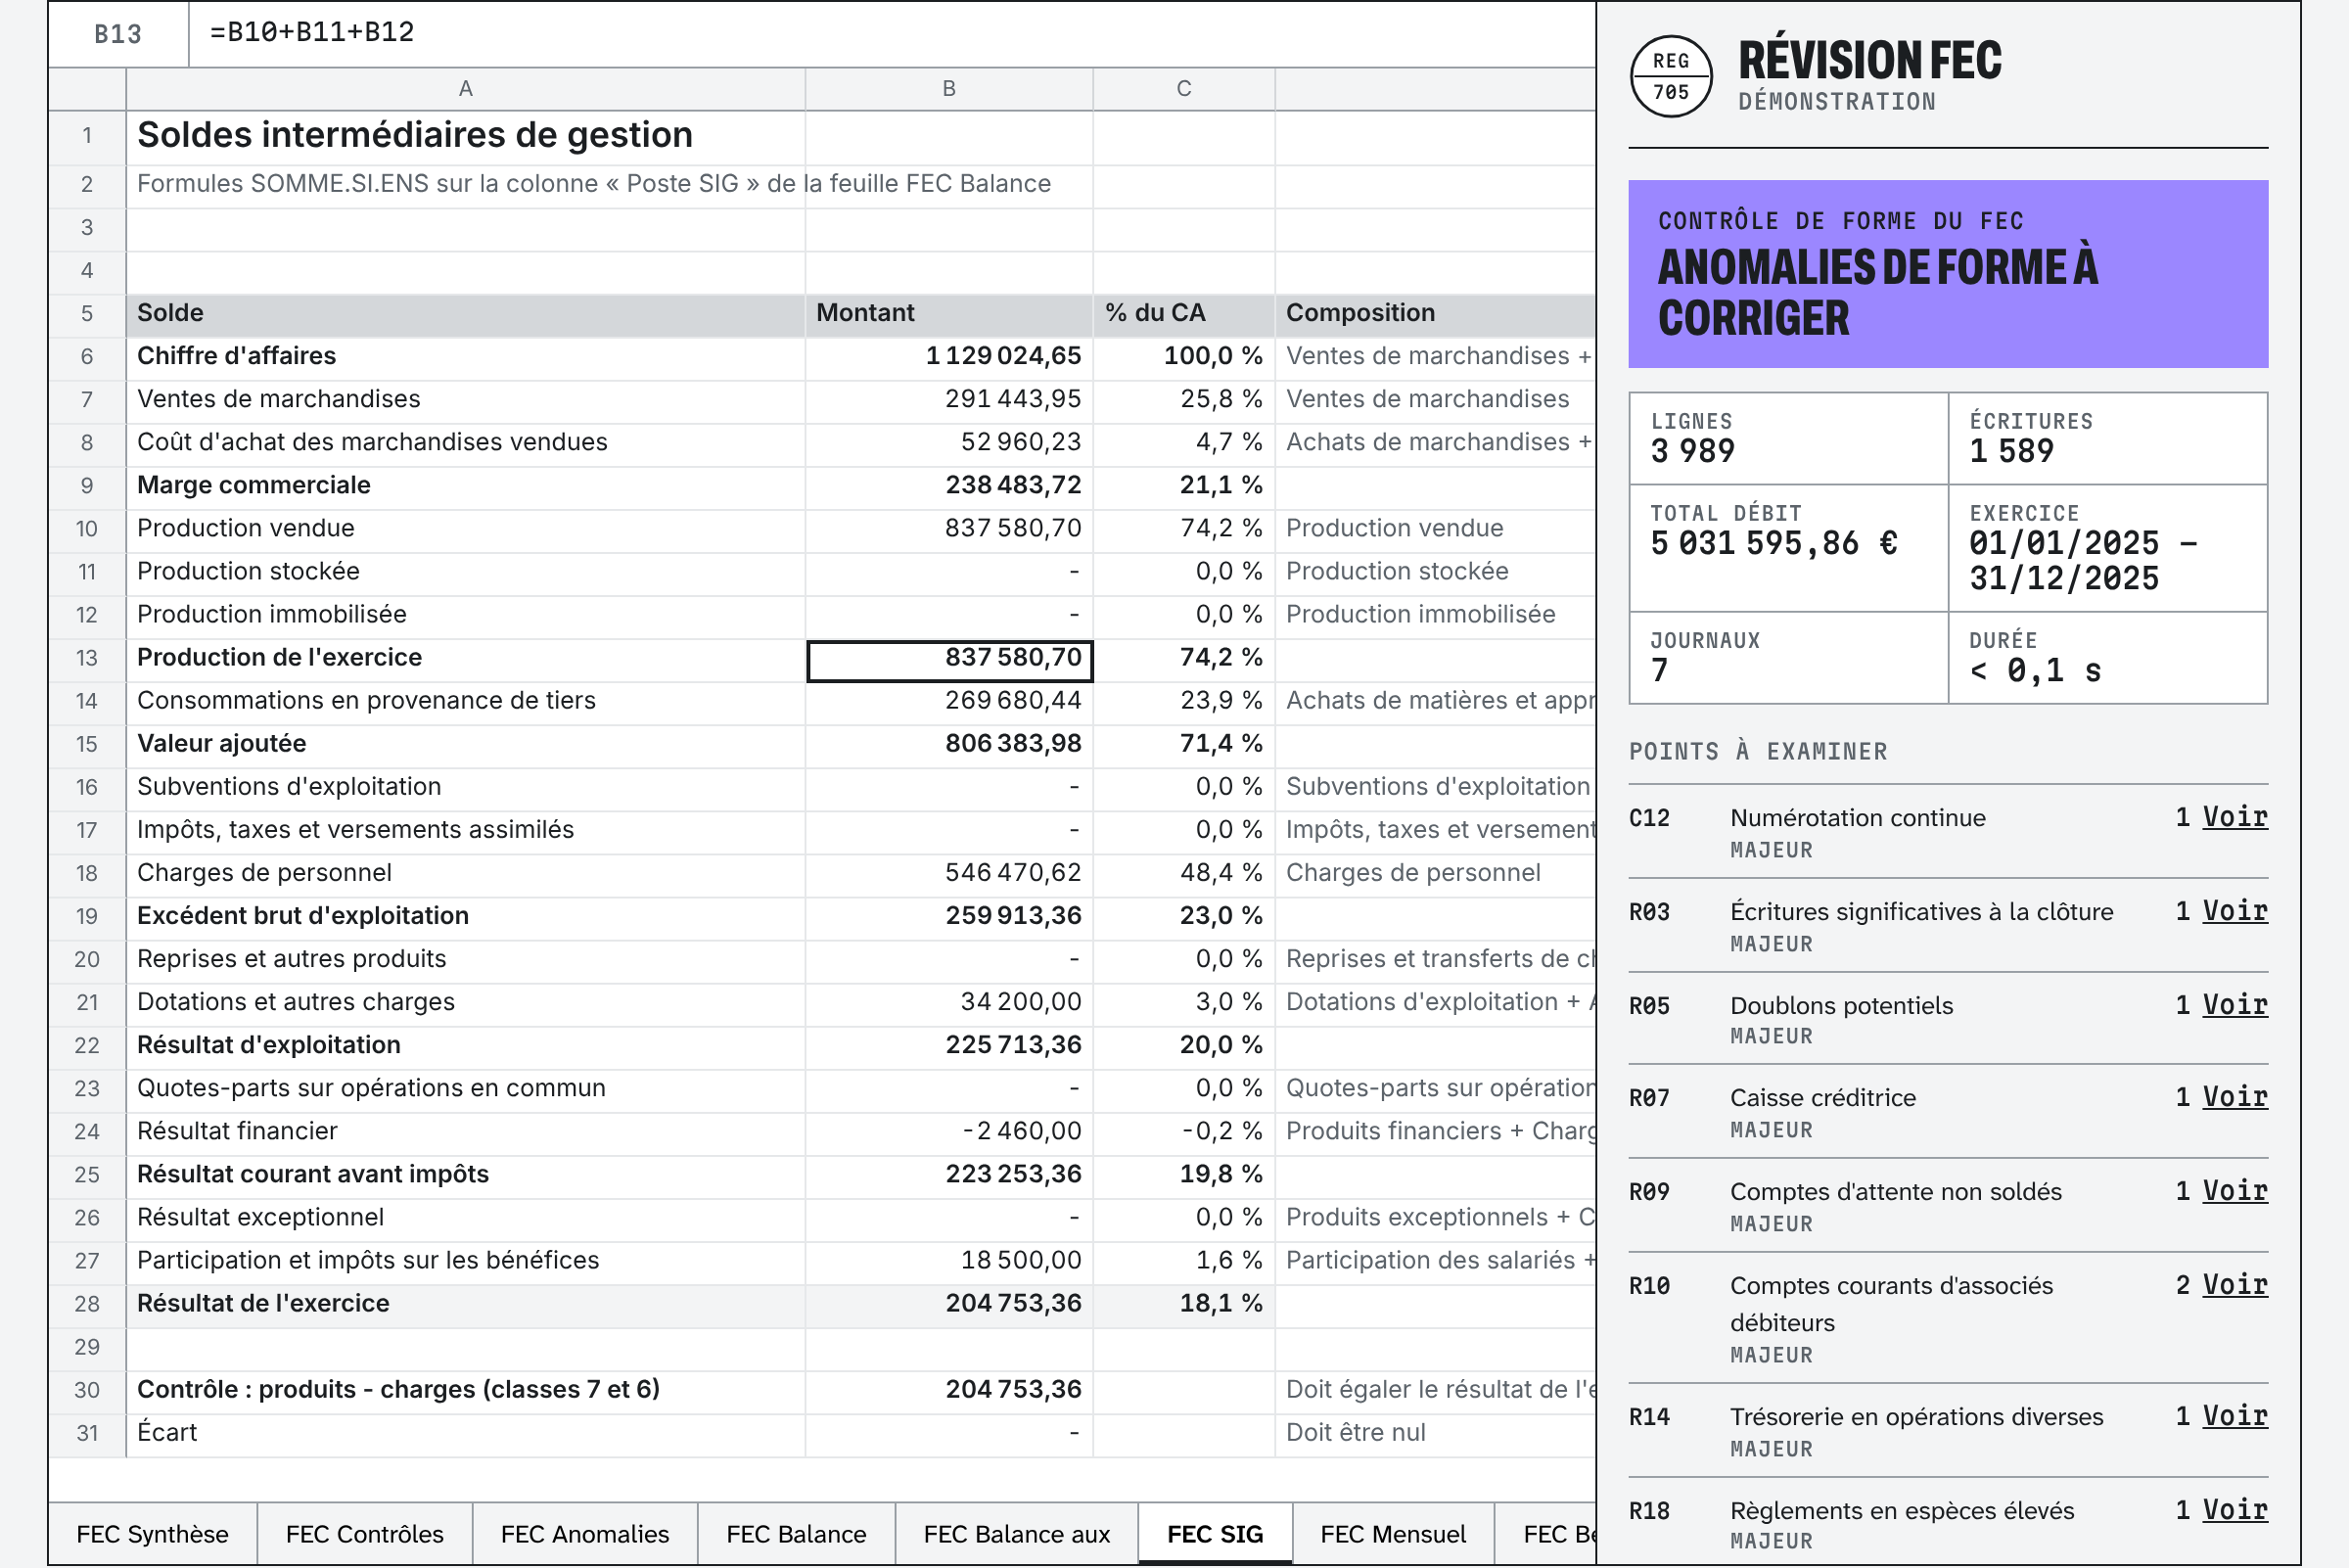Open Voir link for Caisse créditrice
This screenshot has width=2349, height=1568.
pyautogui.click(x=2235, y=1097)
